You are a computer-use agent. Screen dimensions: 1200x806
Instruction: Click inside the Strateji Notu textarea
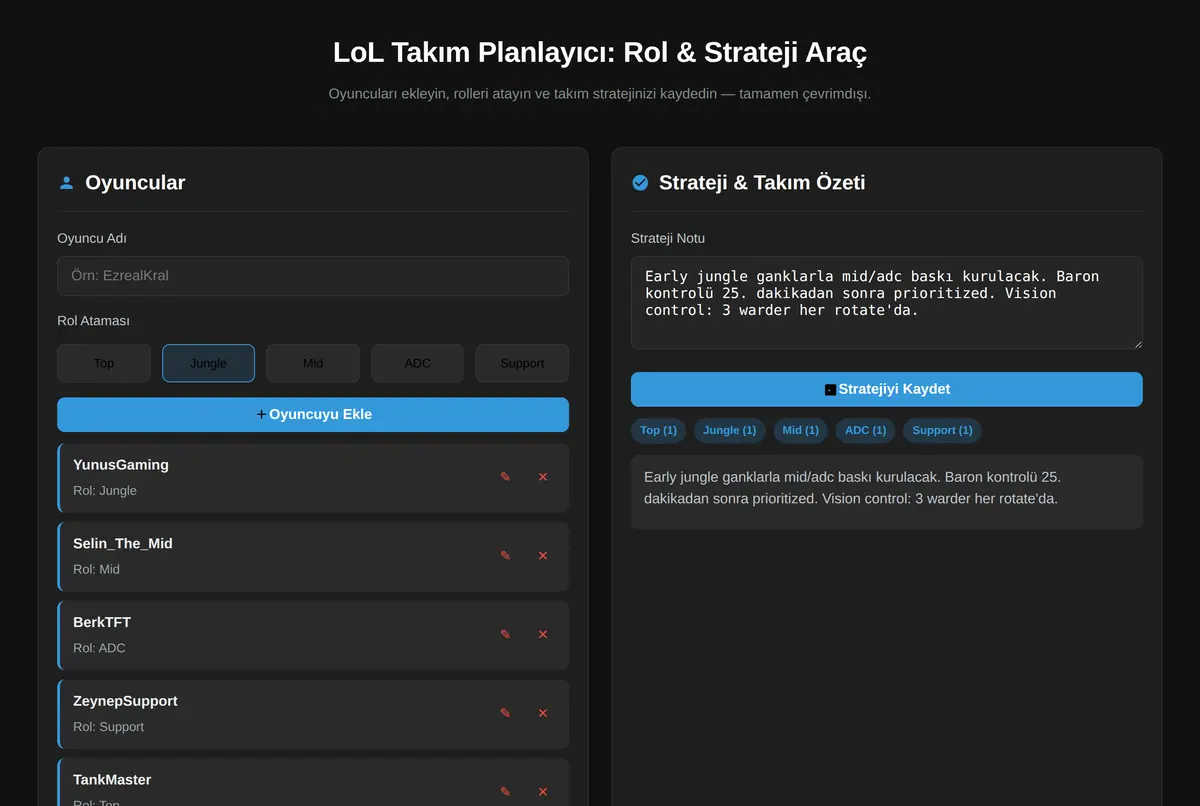point(886,303)
